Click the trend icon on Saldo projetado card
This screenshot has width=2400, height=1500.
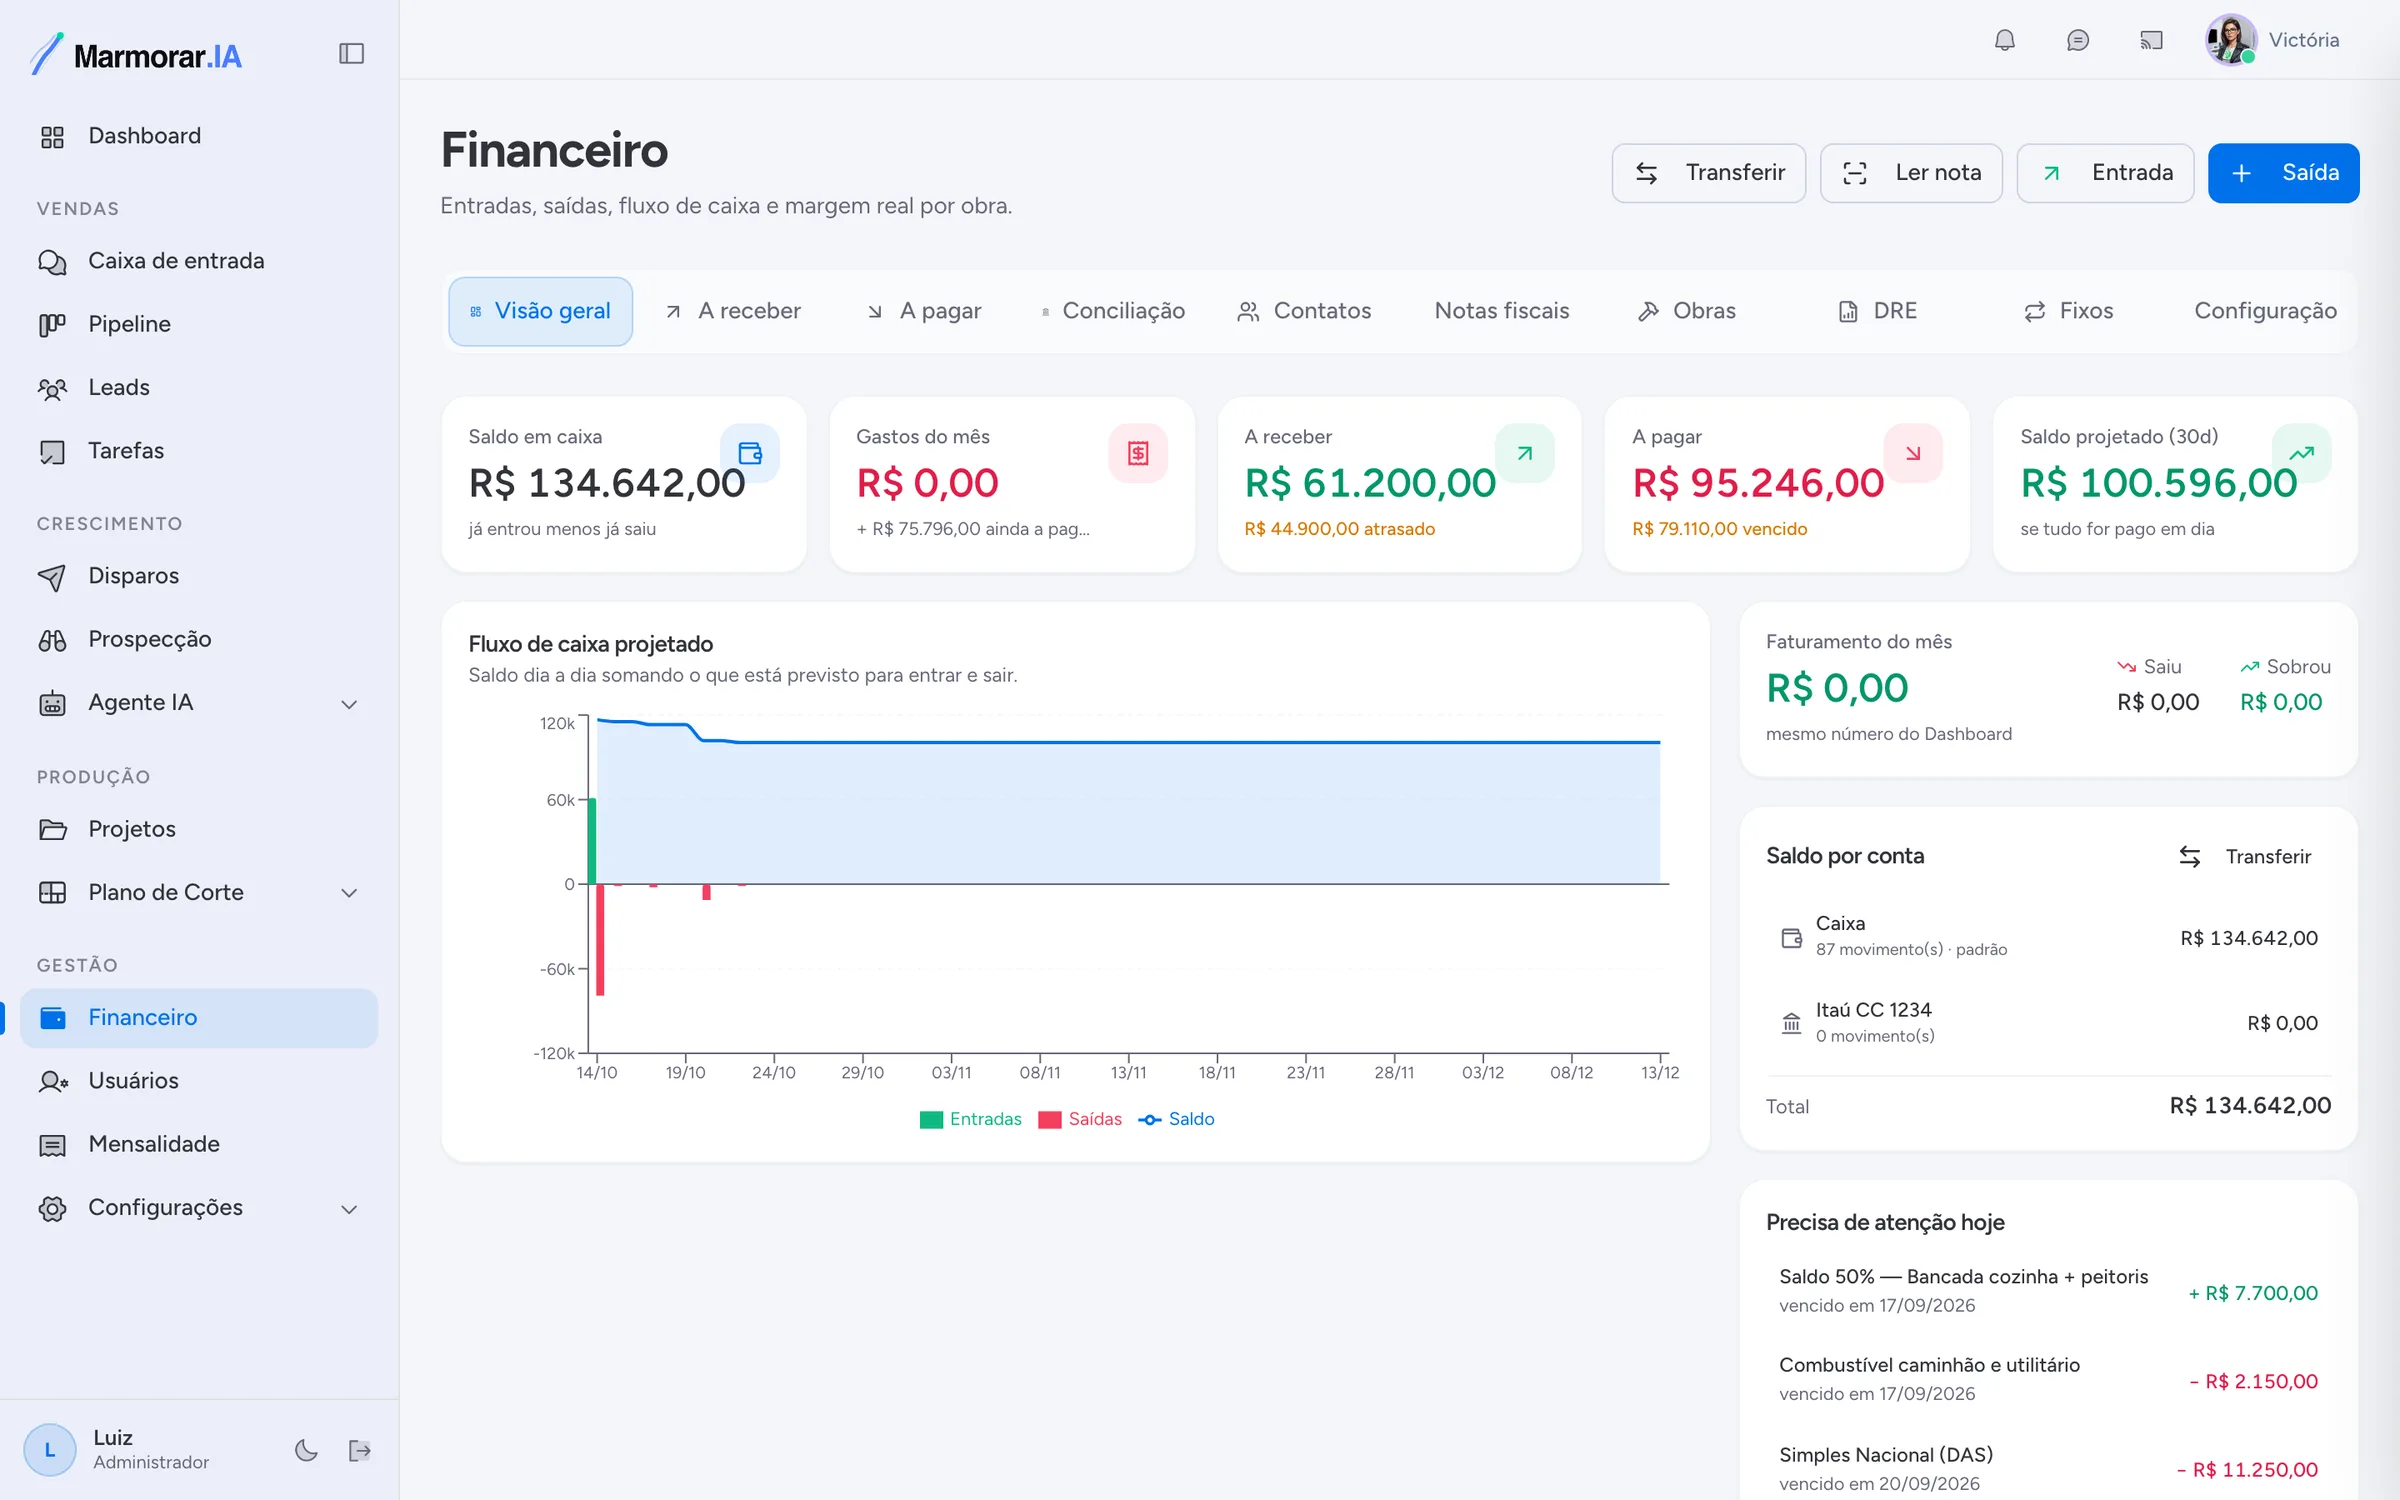tap(2301, 453)
